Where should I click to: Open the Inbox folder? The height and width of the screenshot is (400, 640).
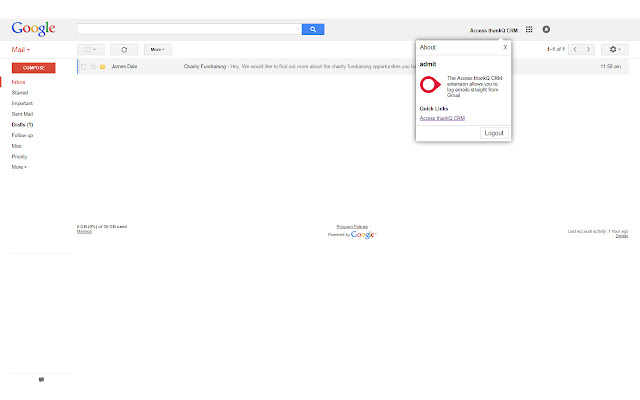[18, 82]
